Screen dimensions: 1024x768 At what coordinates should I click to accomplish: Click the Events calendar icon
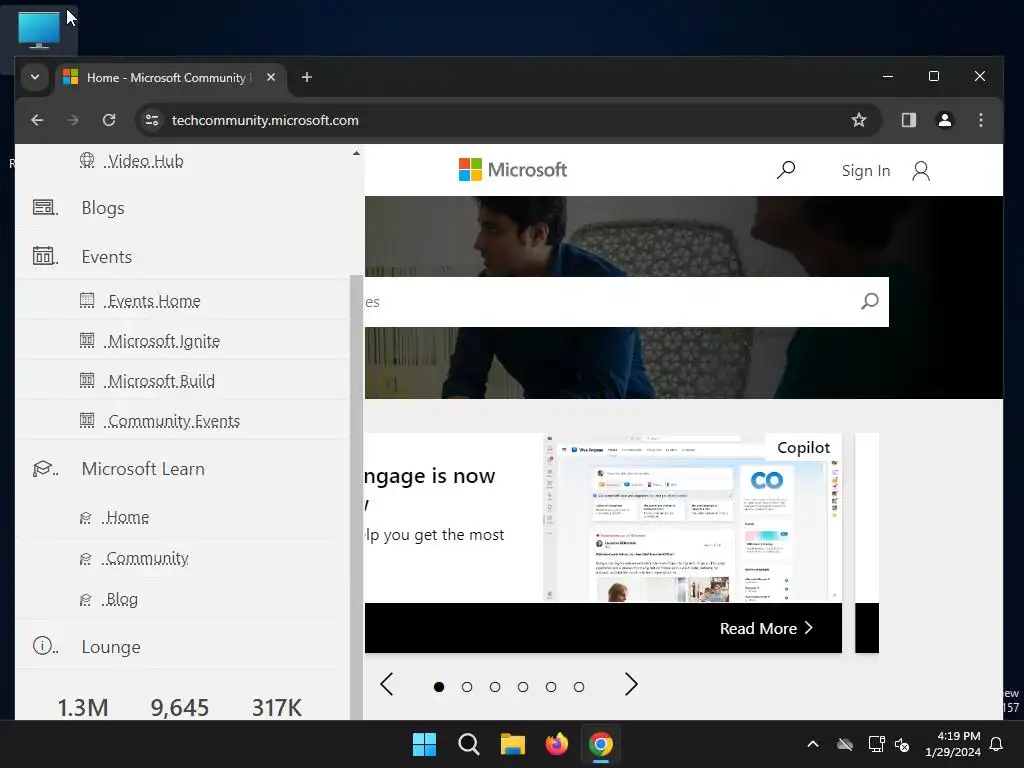click(x=44, y=256)
